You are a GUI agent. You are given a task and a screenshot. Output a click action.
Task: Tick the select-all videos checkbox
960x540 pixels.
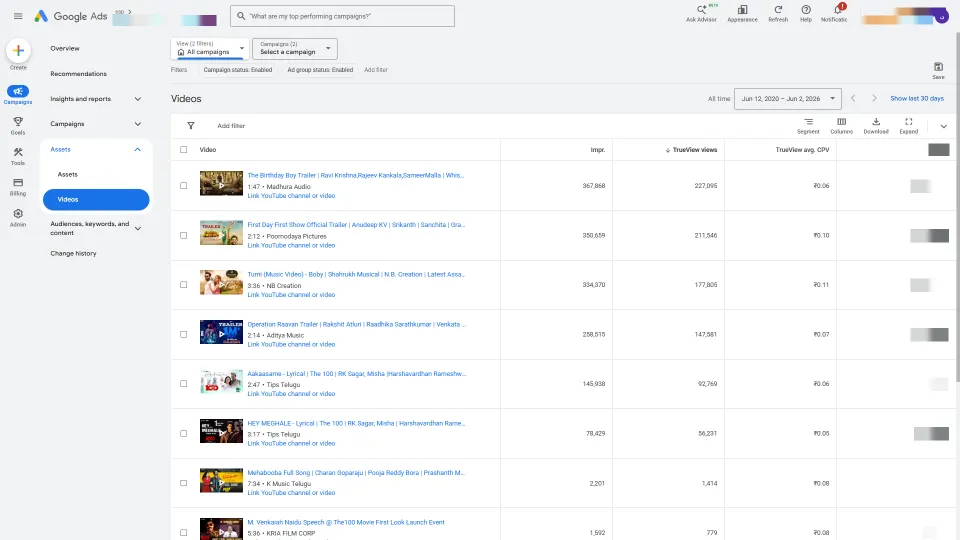(184, 149)
